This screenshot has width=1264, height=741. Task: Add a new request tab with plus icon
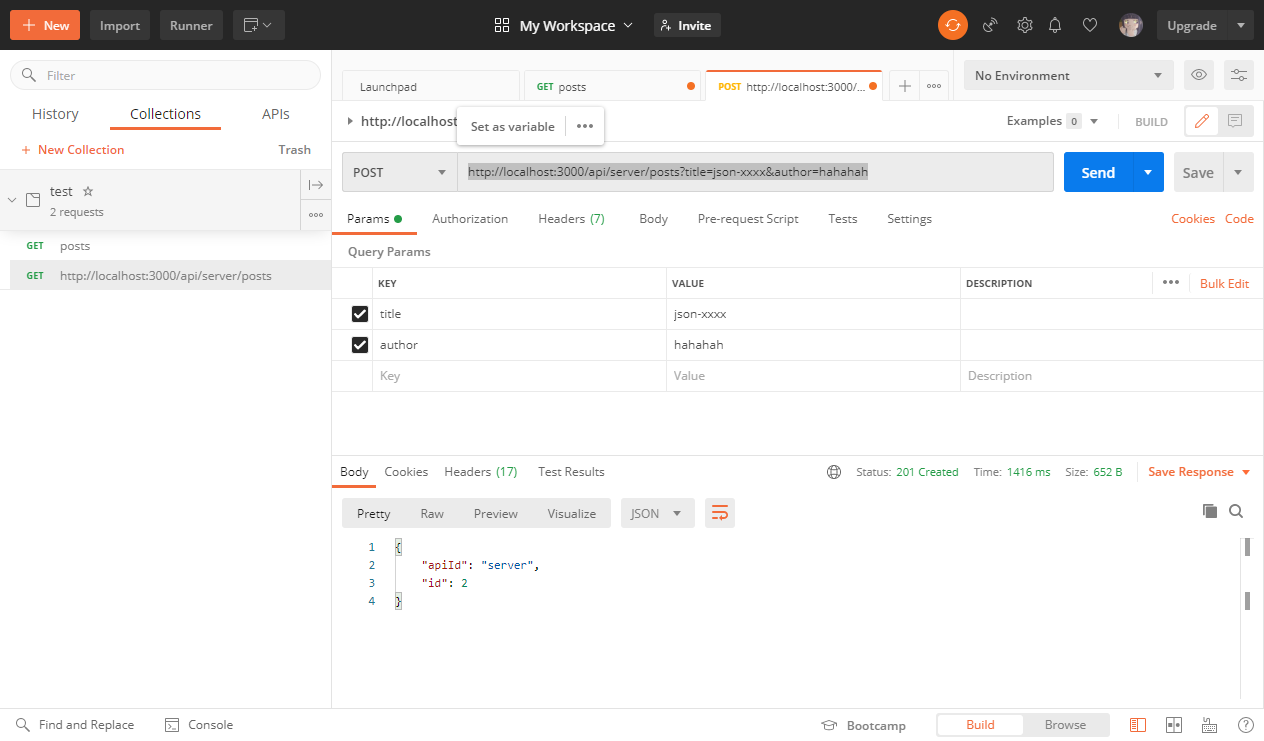904,86
